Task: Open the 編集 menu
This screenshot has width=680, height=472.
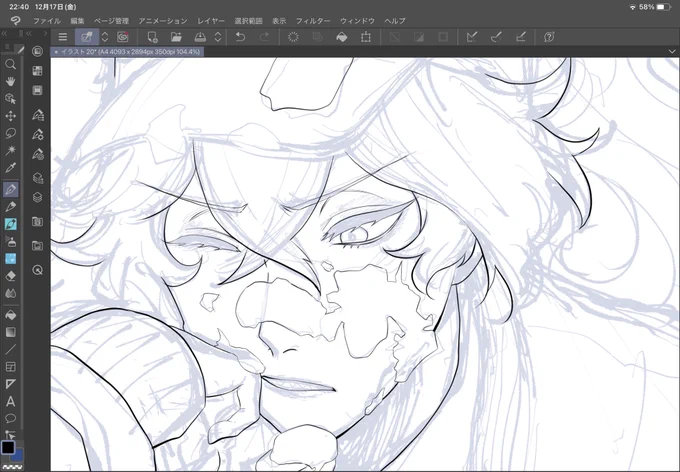Action: click(x=78, y=21)
